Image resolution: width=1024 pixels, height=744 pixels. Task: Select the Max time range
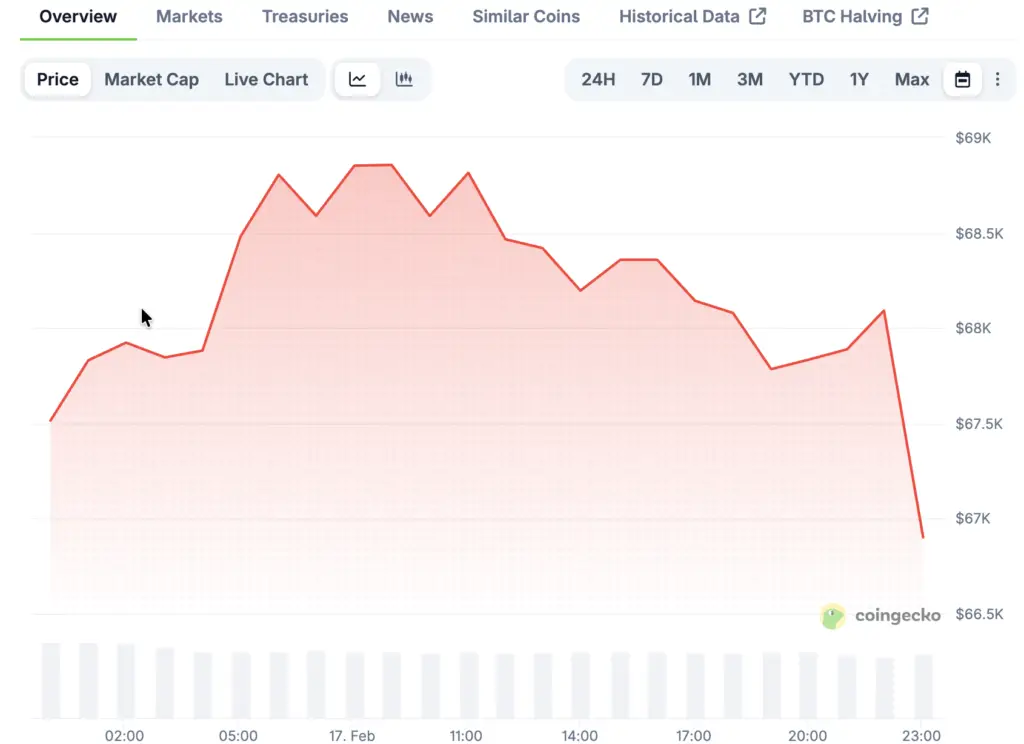click(x=911, y=80)
